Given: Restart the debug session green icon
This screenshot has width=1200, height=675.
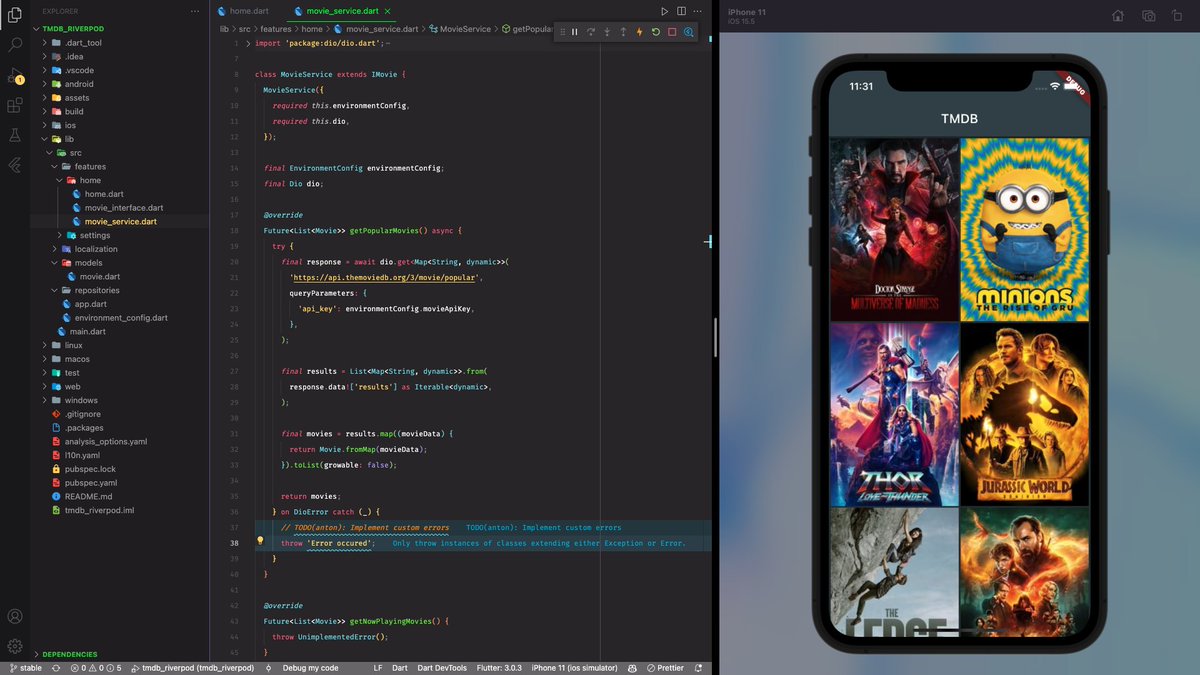Looking at the screenshot, I should [x=656, y=32].
